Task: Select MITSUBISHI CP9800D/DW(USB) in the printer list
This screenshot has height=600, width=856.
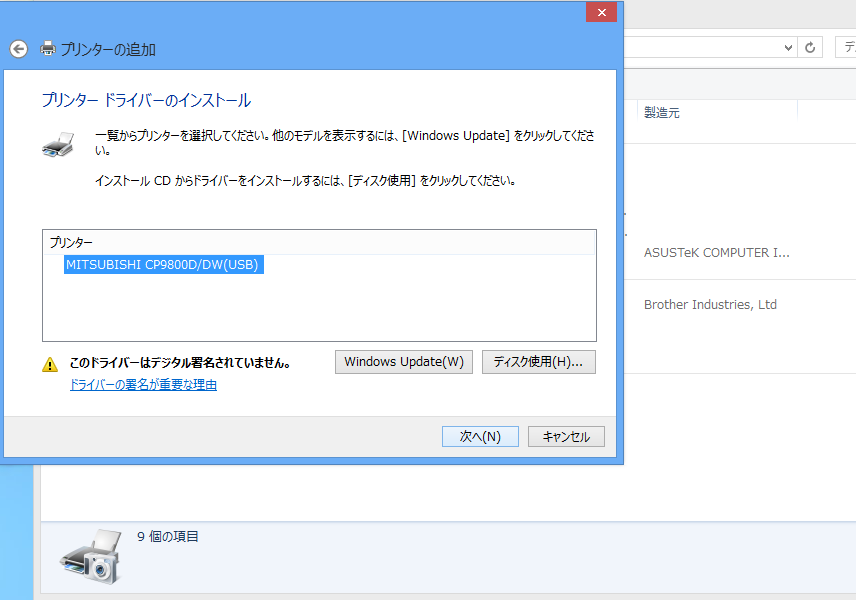Action: pos(162,265)
